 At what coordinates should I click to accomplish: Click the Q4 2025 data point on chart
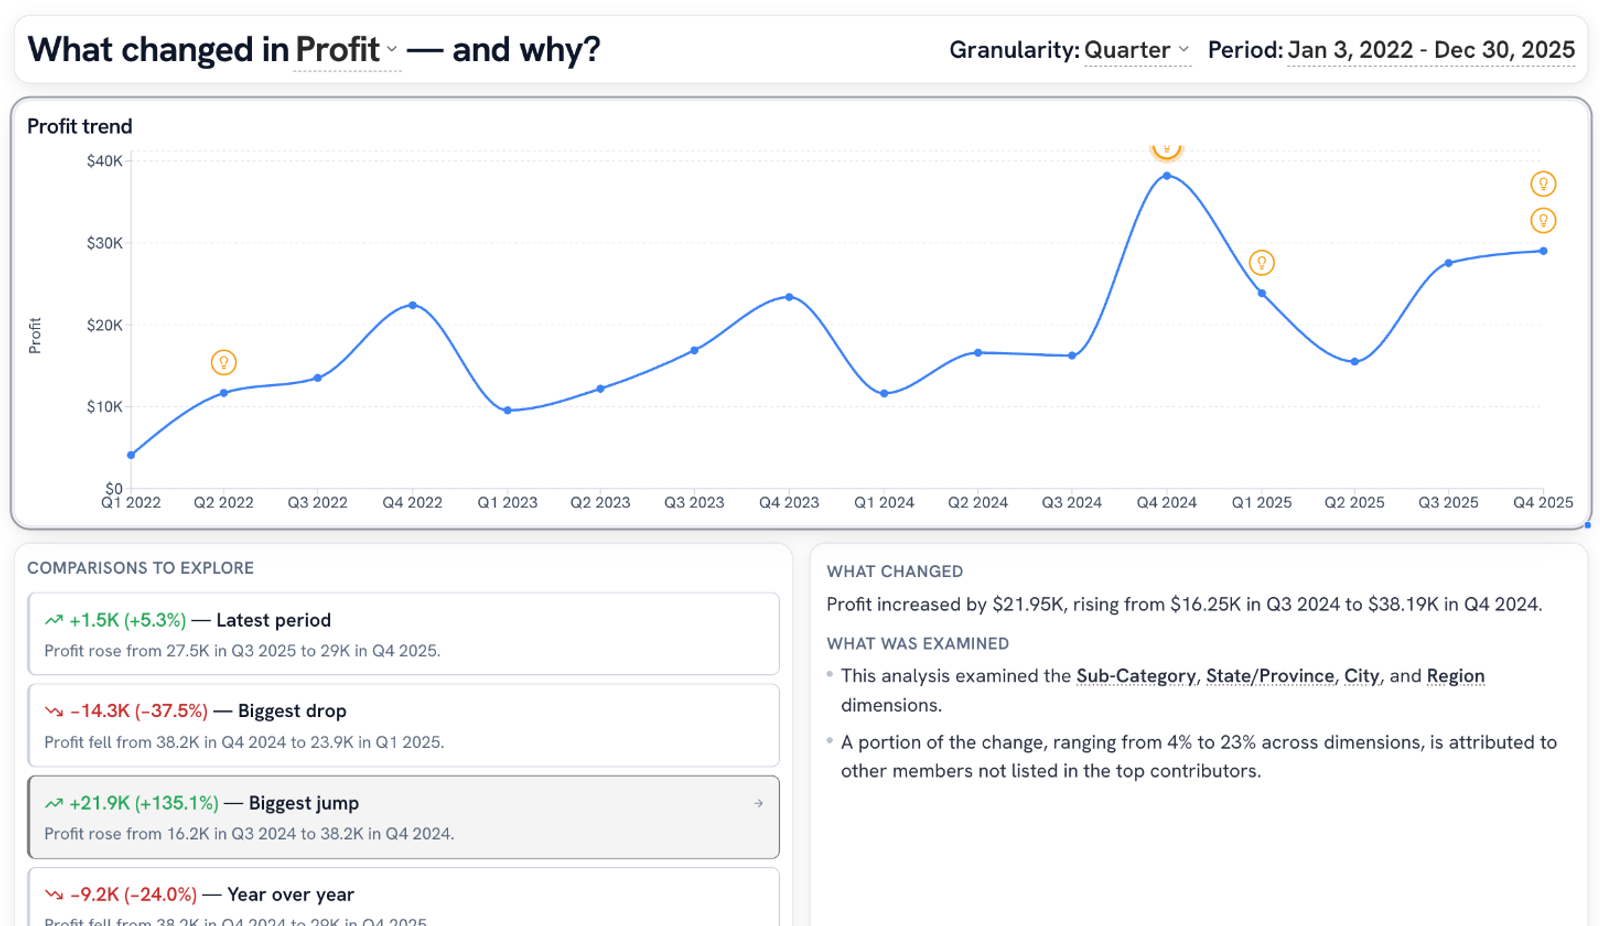(x=1543, y=251)
